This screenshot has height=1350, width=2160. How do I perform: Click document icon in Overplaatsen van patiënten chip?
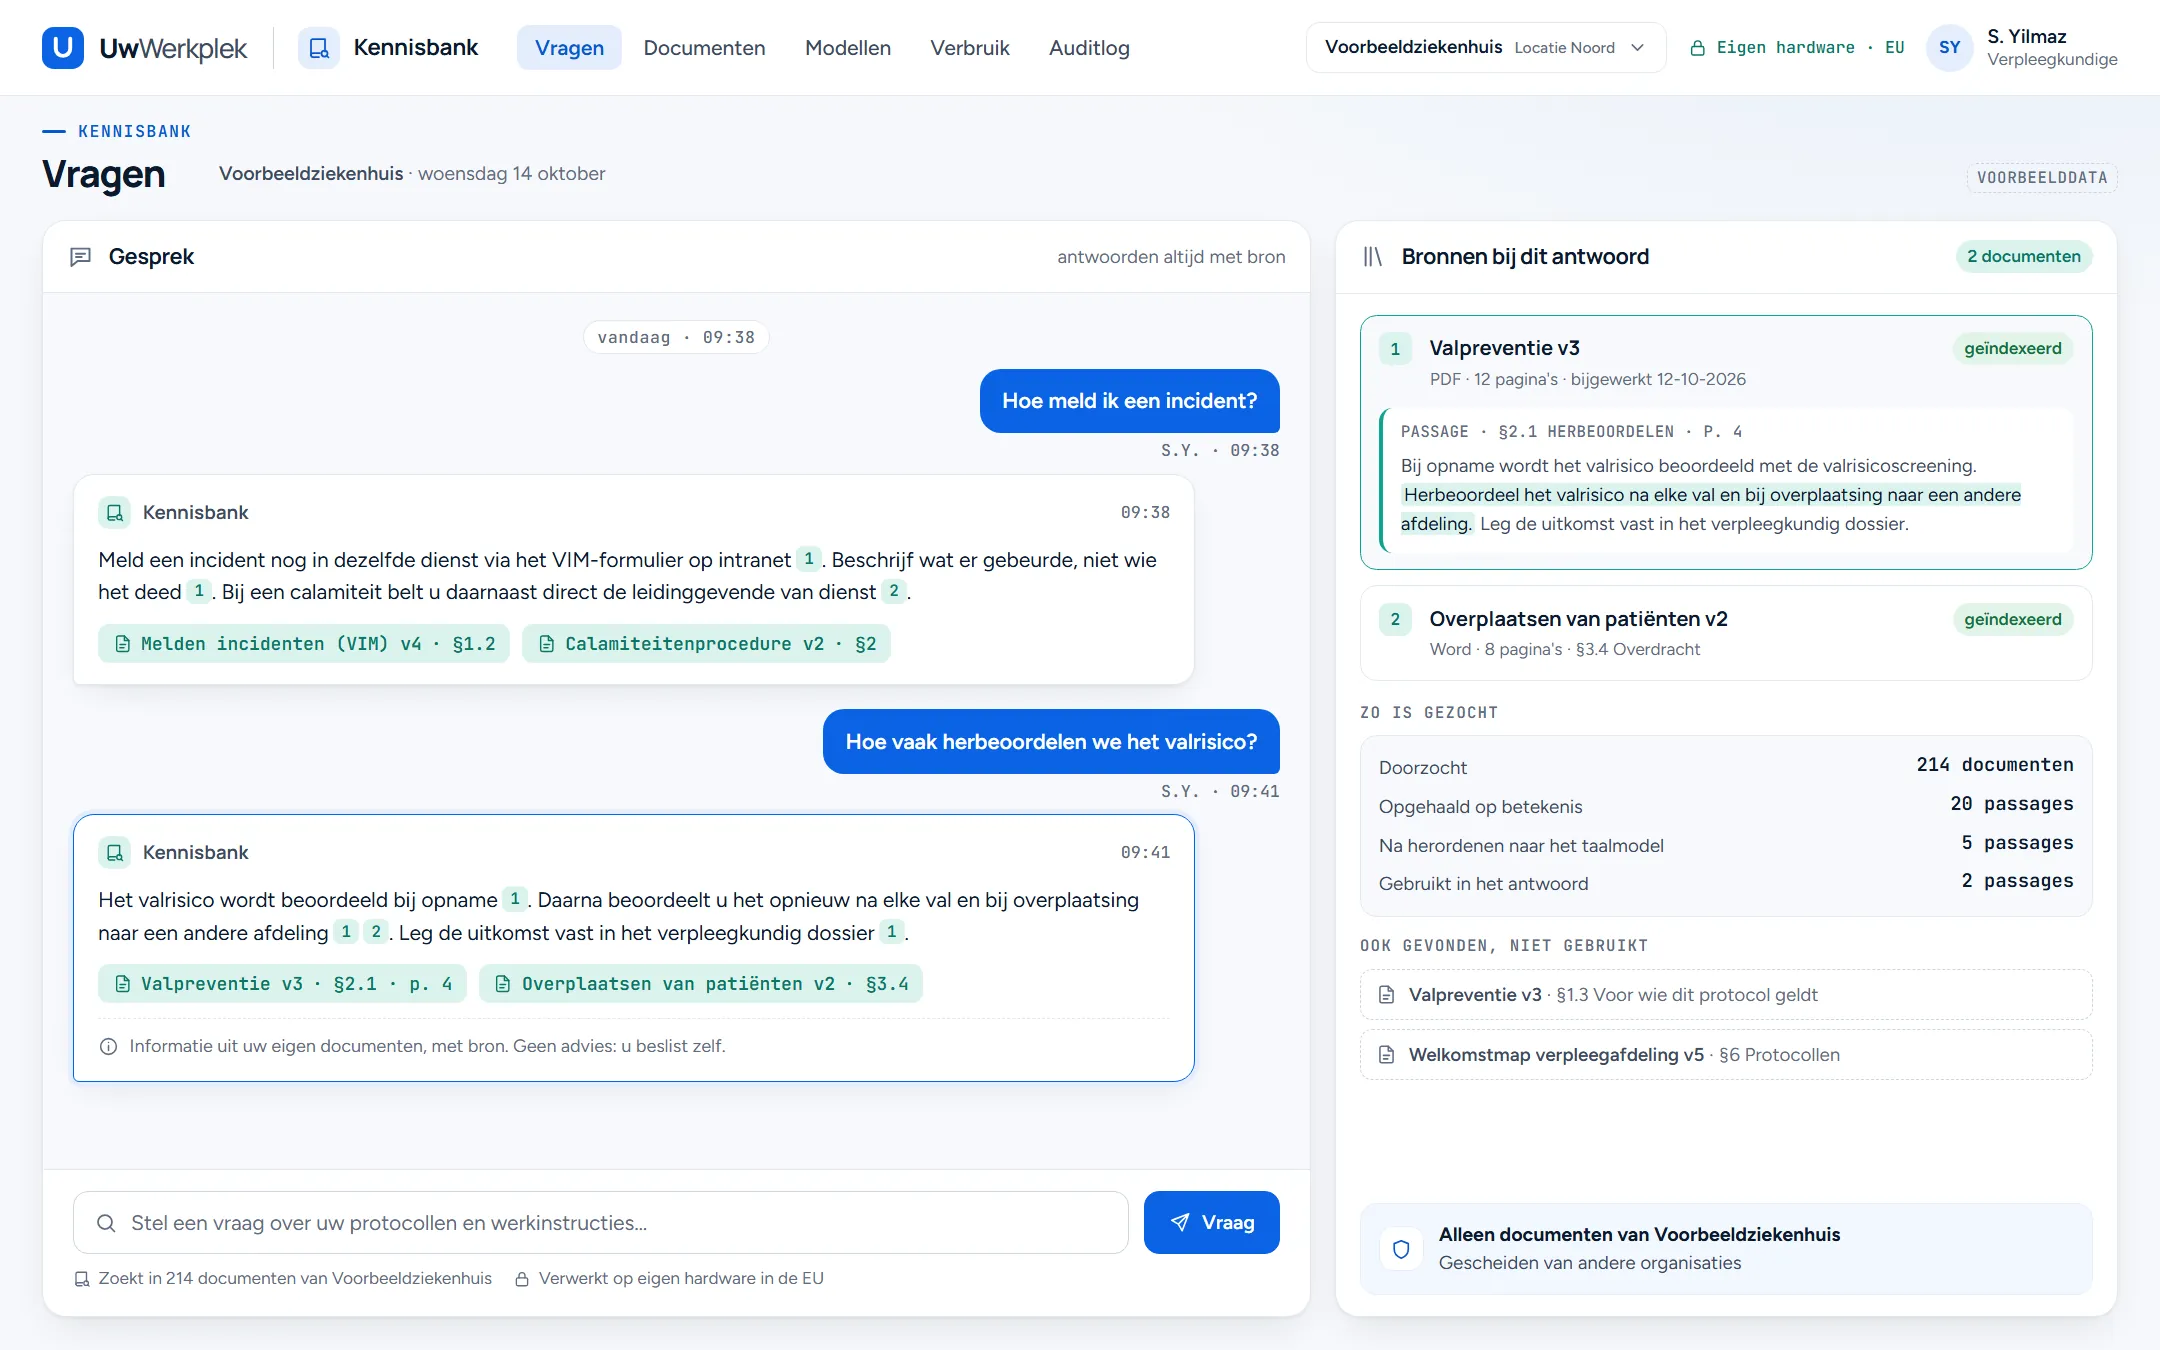503,984
